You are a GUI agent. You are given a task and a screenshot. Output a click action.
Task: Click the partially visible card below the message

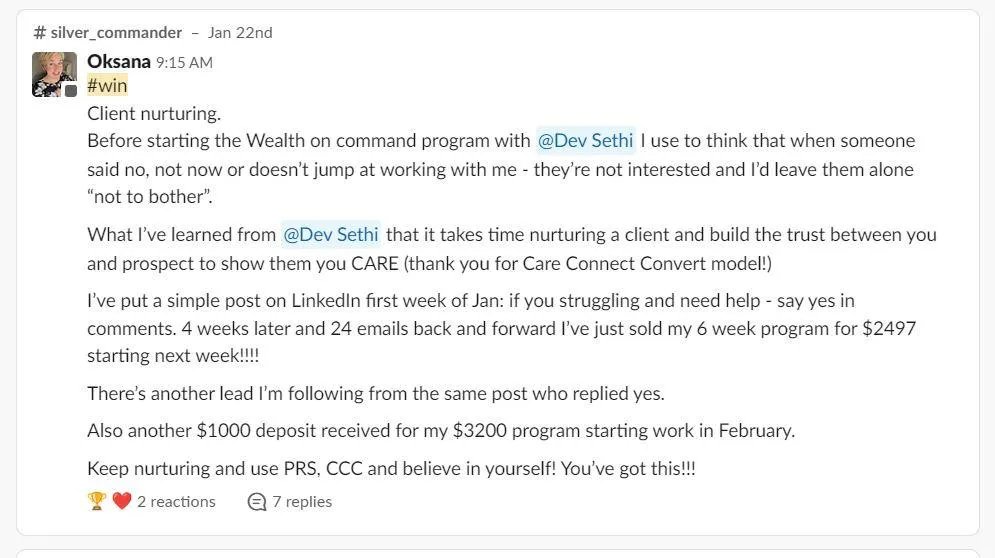click(x=498, y=554)
